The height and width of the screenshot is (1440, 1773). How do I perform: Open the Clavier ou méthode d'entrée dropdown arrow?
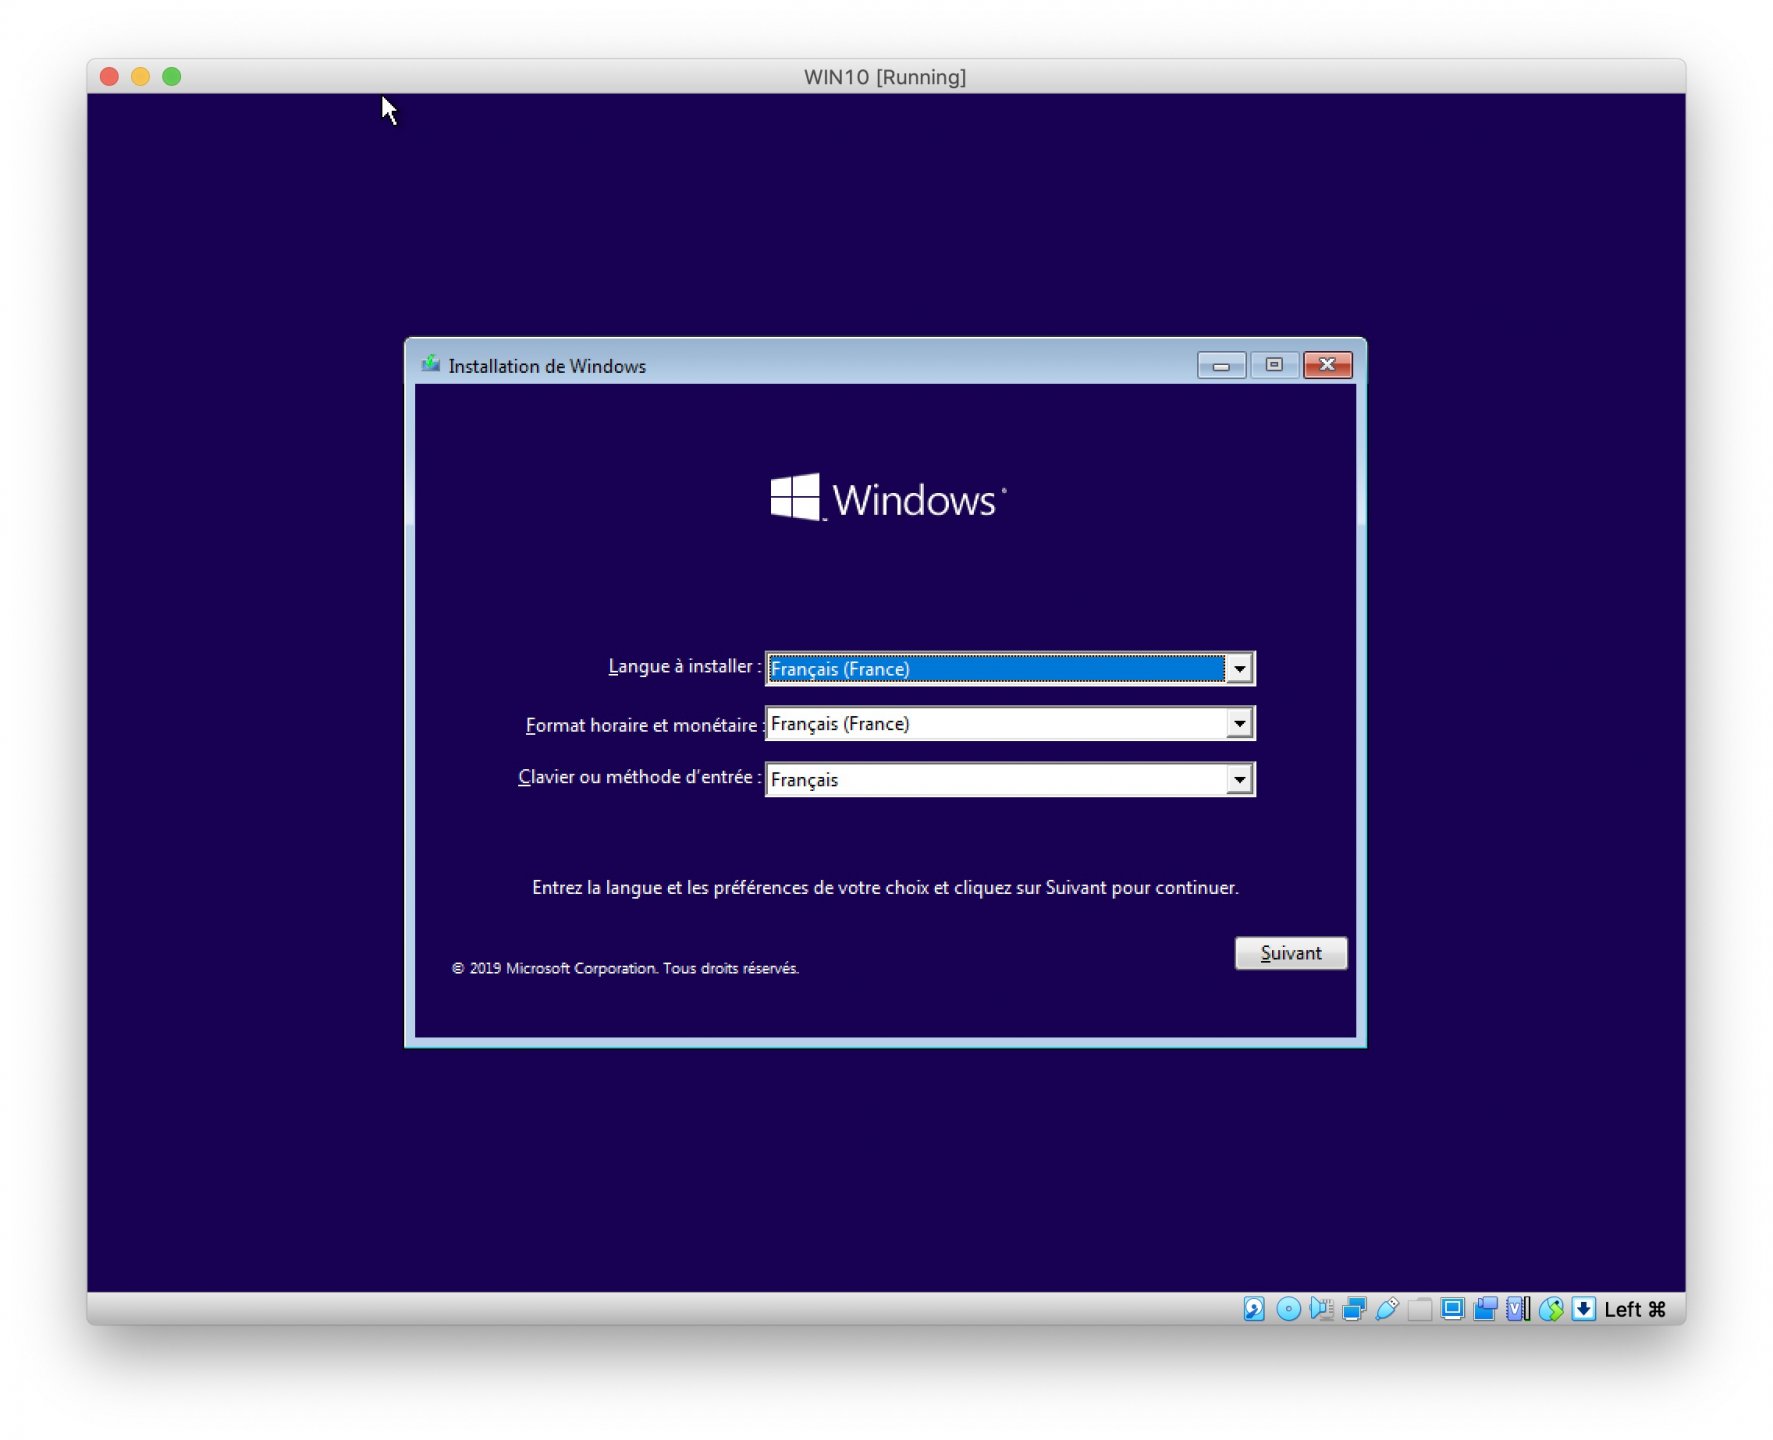(1239, 779)
